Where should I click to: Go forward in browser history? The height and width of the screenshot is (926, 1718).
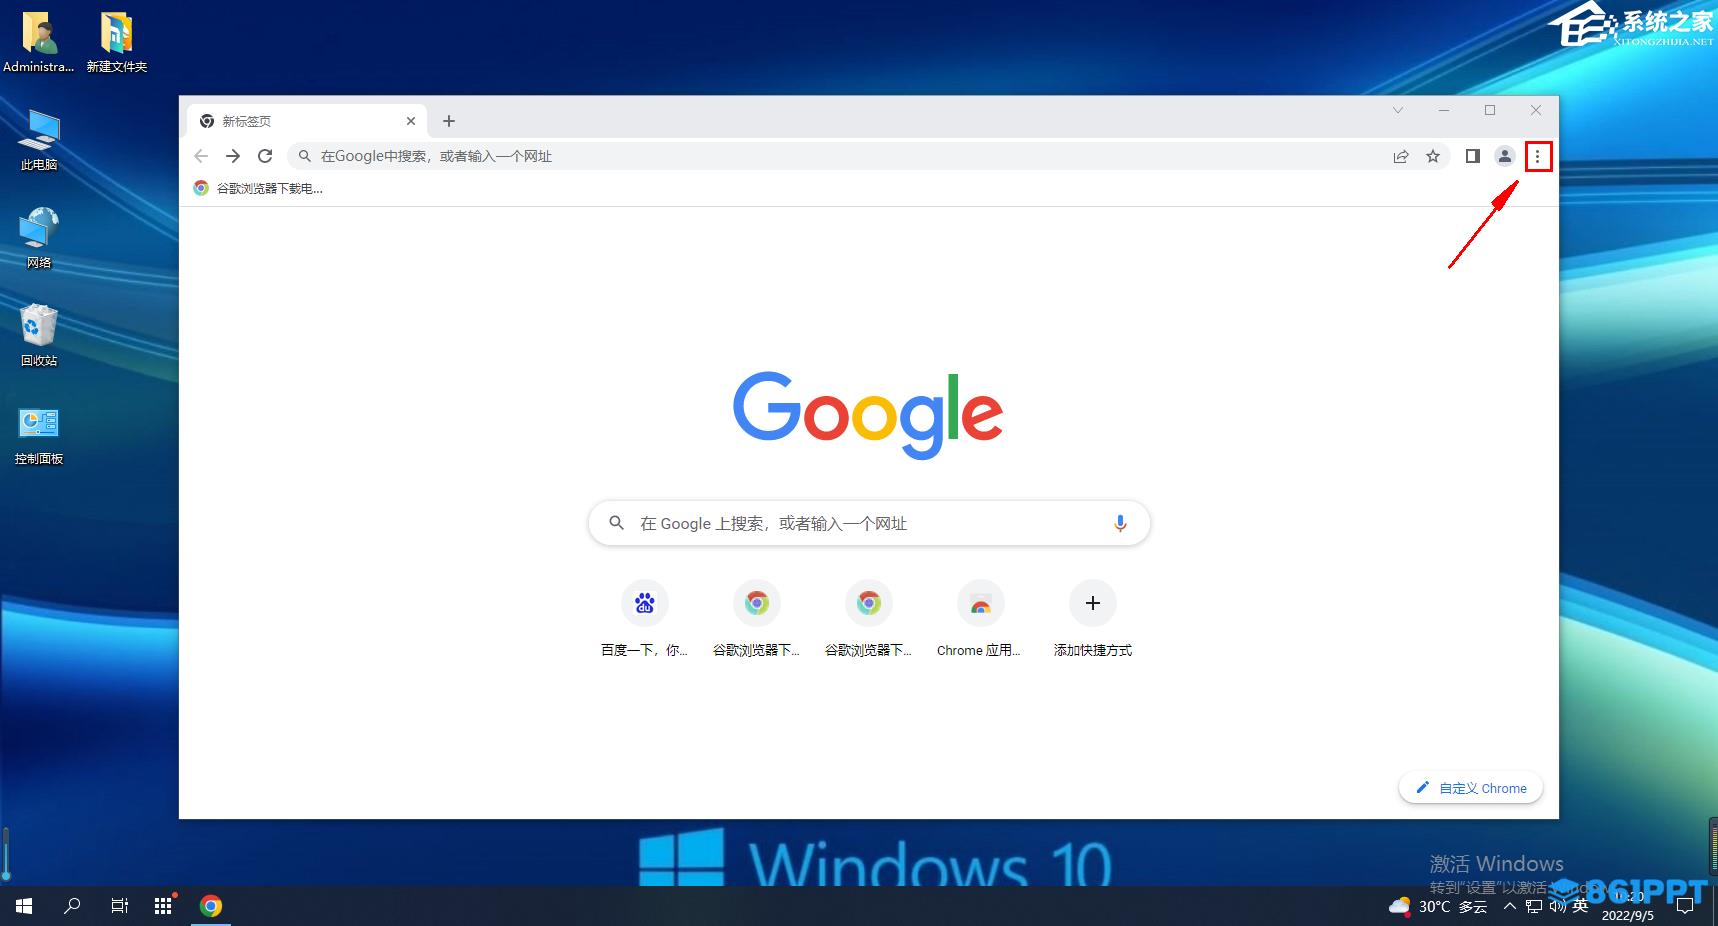click(233, 156)
